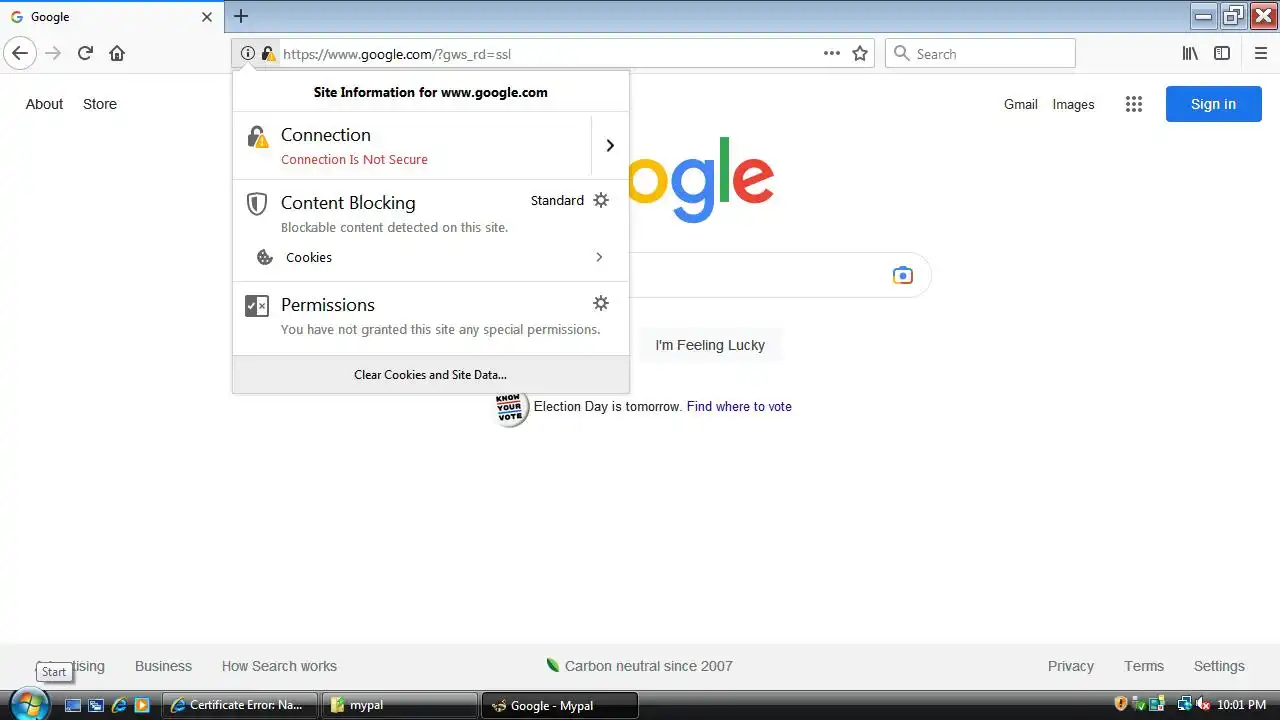Screen dimensions: 1280x720
Task: Expand the Cookies row in Content Blocking
Action: coord(431,257)
